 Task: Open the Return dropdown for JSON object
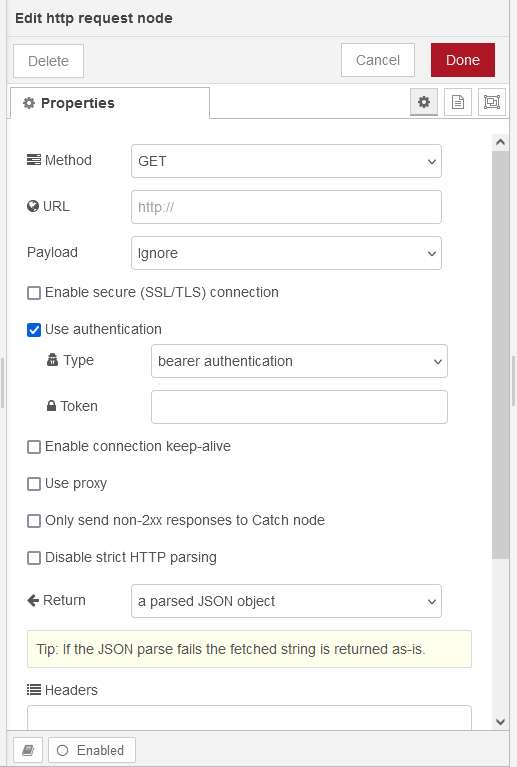point(286,601)
